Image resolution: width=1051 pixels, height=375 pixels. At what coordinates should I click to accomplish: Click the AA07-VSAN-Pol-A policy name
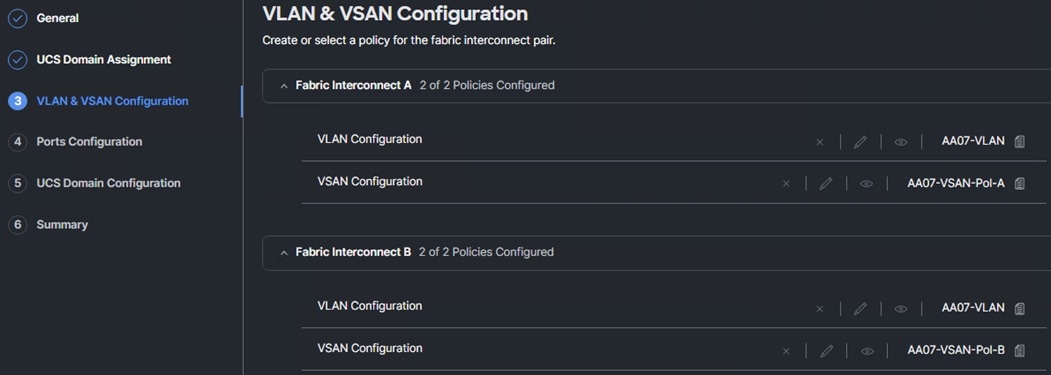(x=956, y=184)
